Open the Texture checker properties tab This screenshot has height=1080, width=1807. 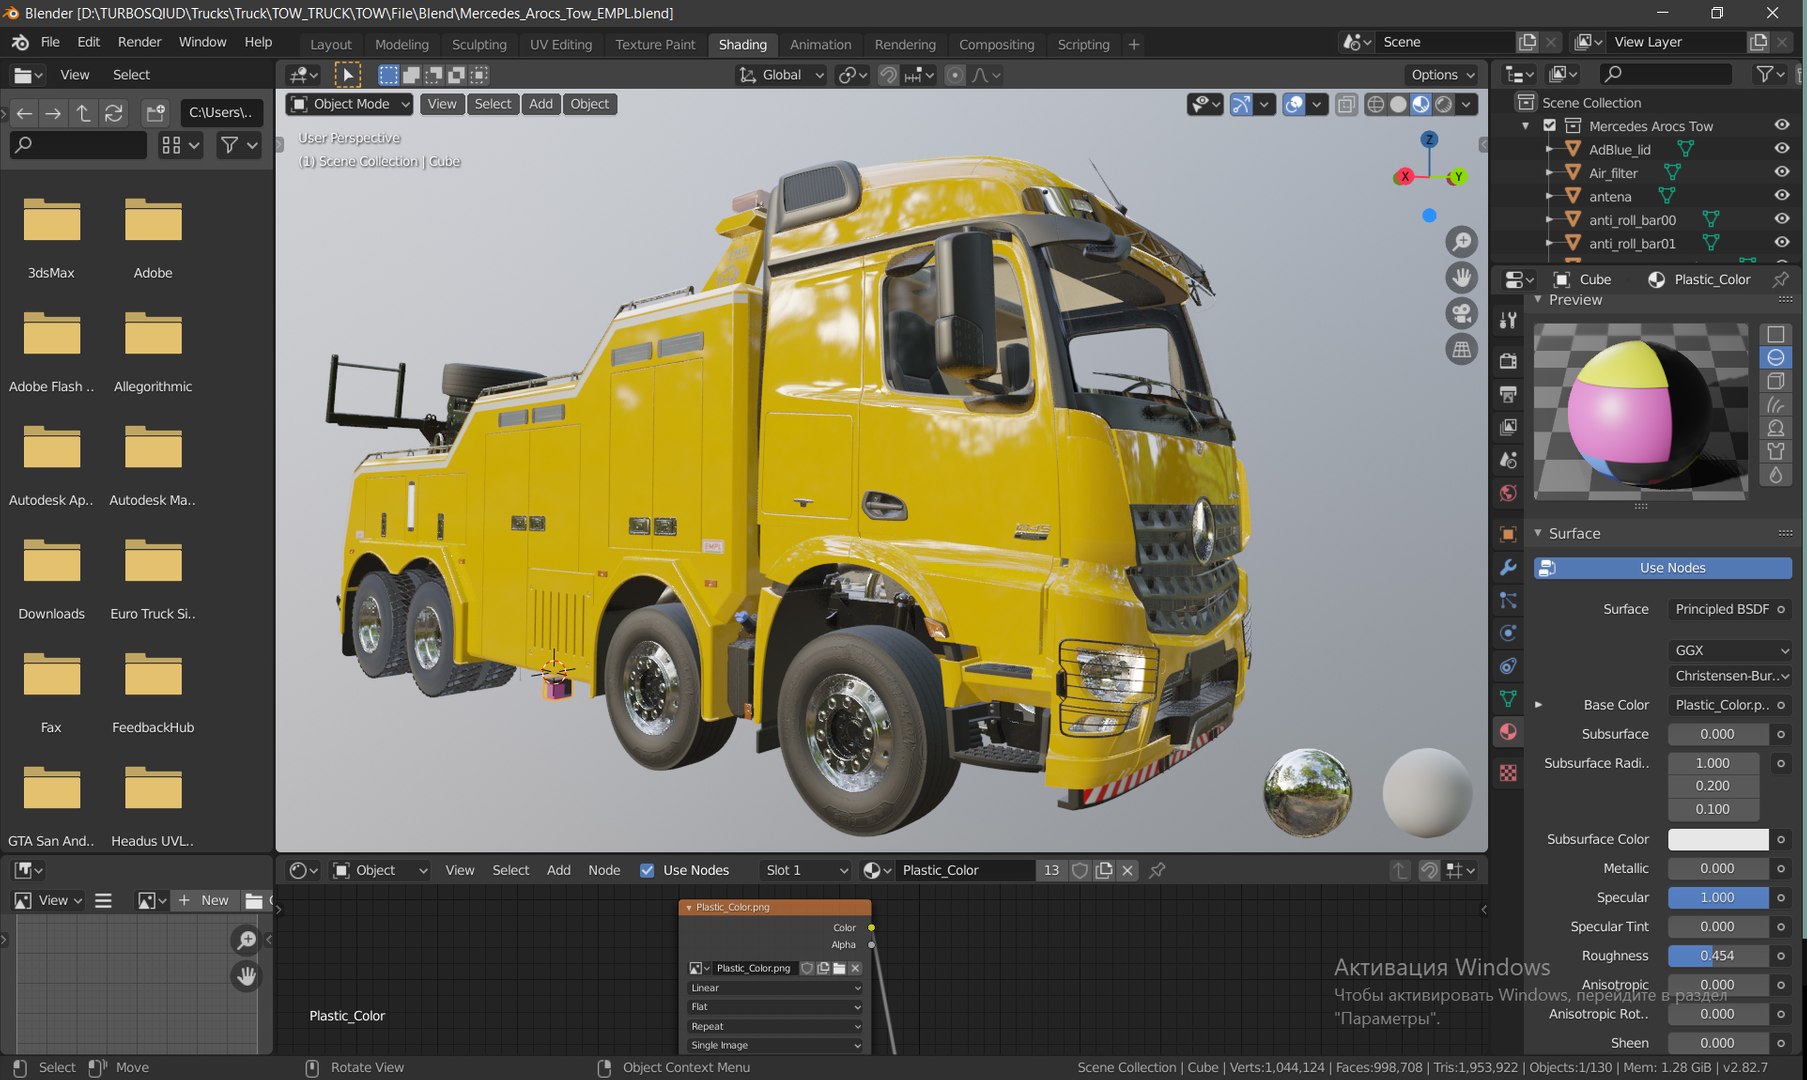point(1508,773)
